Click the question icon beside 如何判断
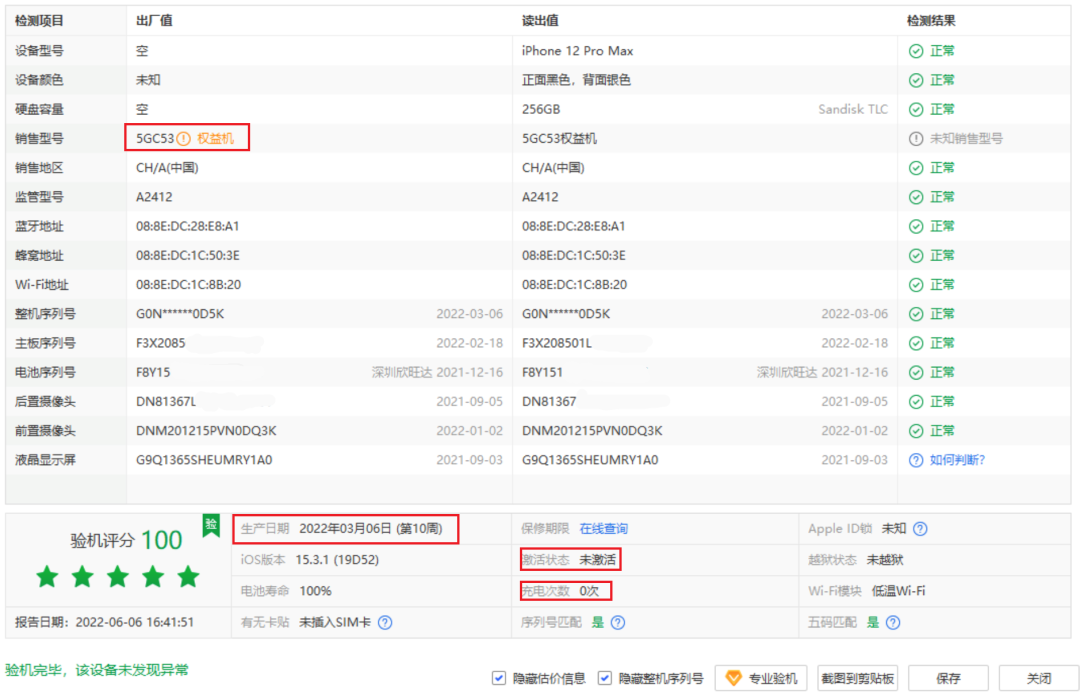This screenshot has height=698, width=1080. coord(915,460)
